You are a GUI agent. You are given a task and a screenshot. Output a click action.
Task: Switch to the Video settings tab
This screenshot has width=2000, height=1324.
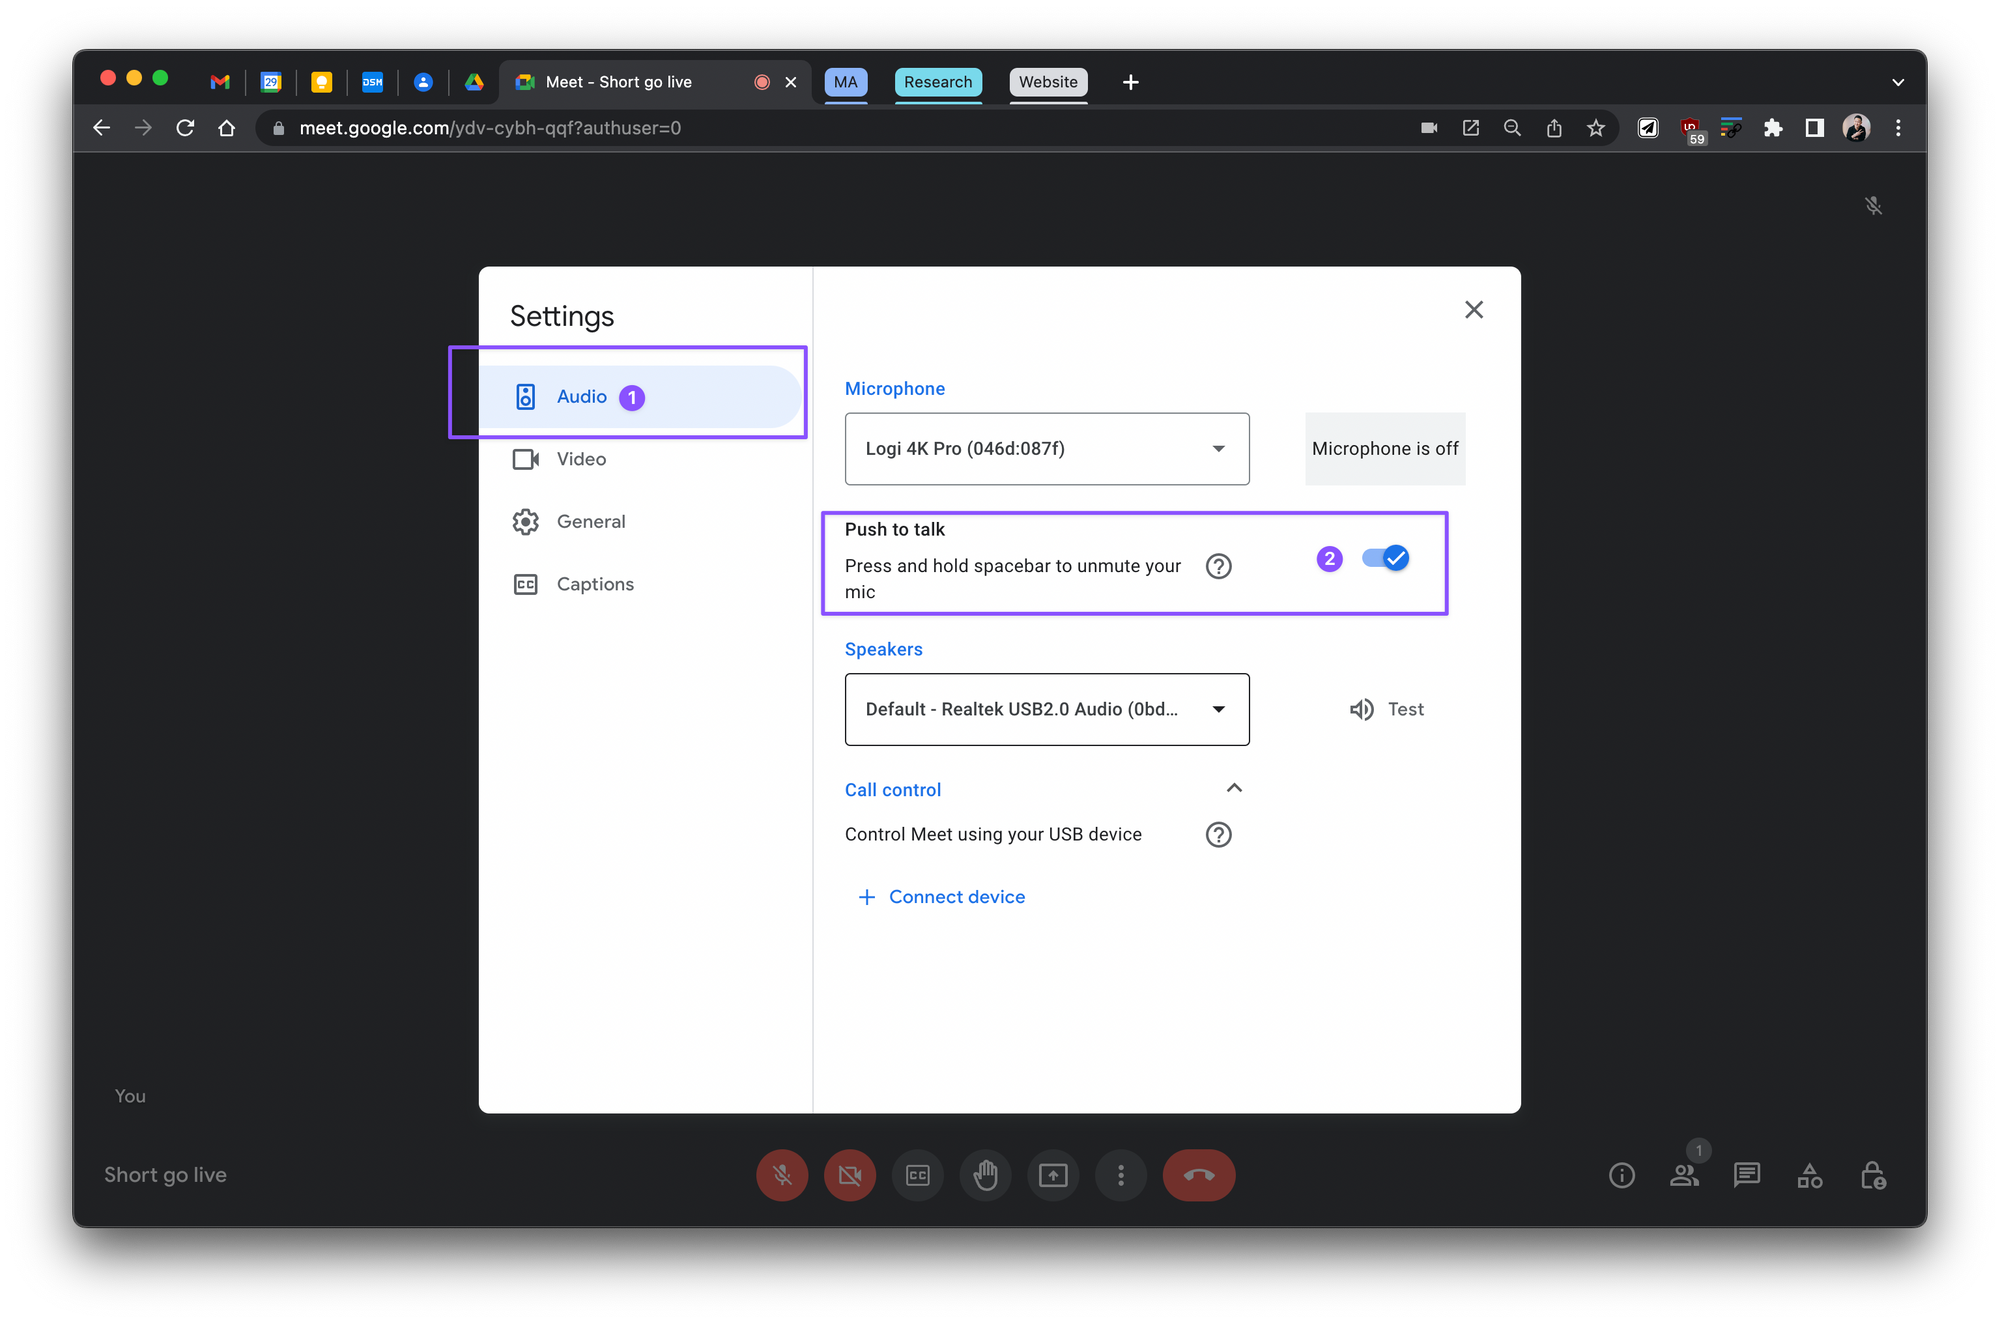coord(580,459)
